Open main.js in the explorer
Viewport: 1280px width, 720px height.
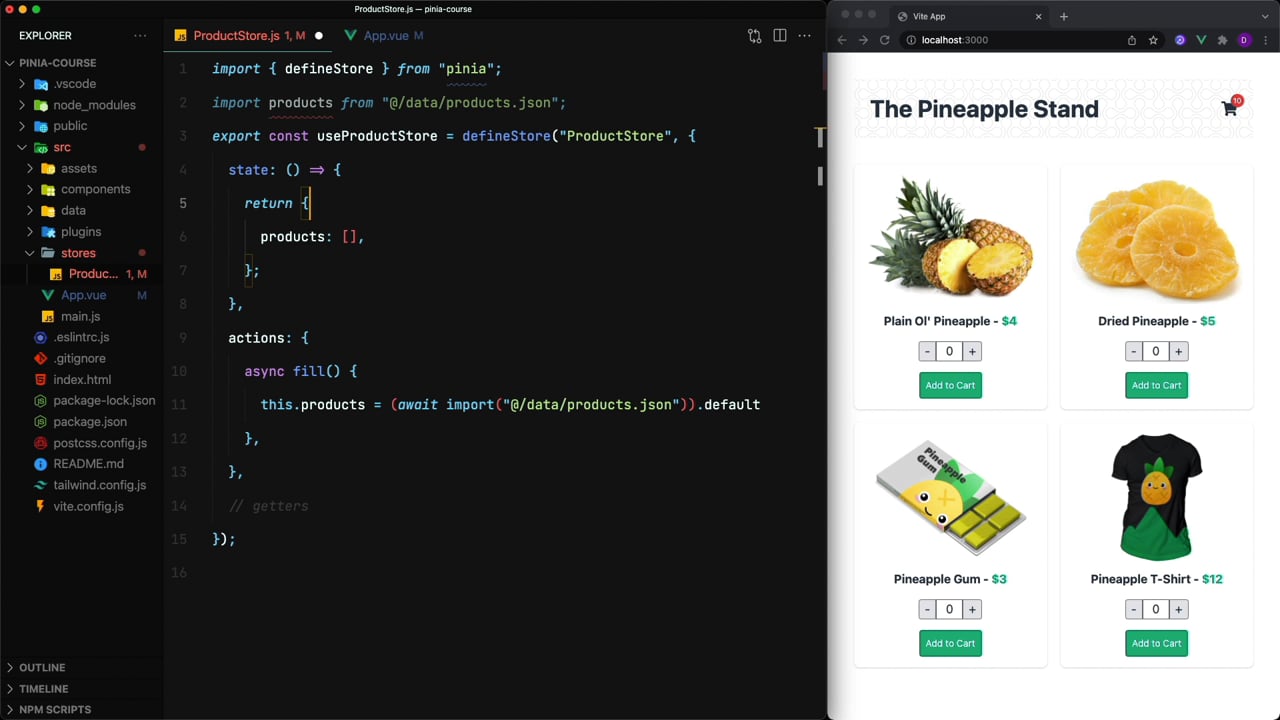point(80,316)
